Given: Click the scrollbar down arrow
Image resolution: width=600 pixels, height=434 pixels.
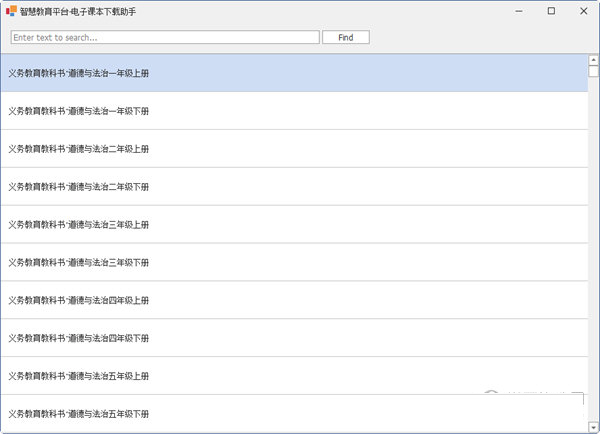Looking at the screenshot, I should (x=593, y=428).
